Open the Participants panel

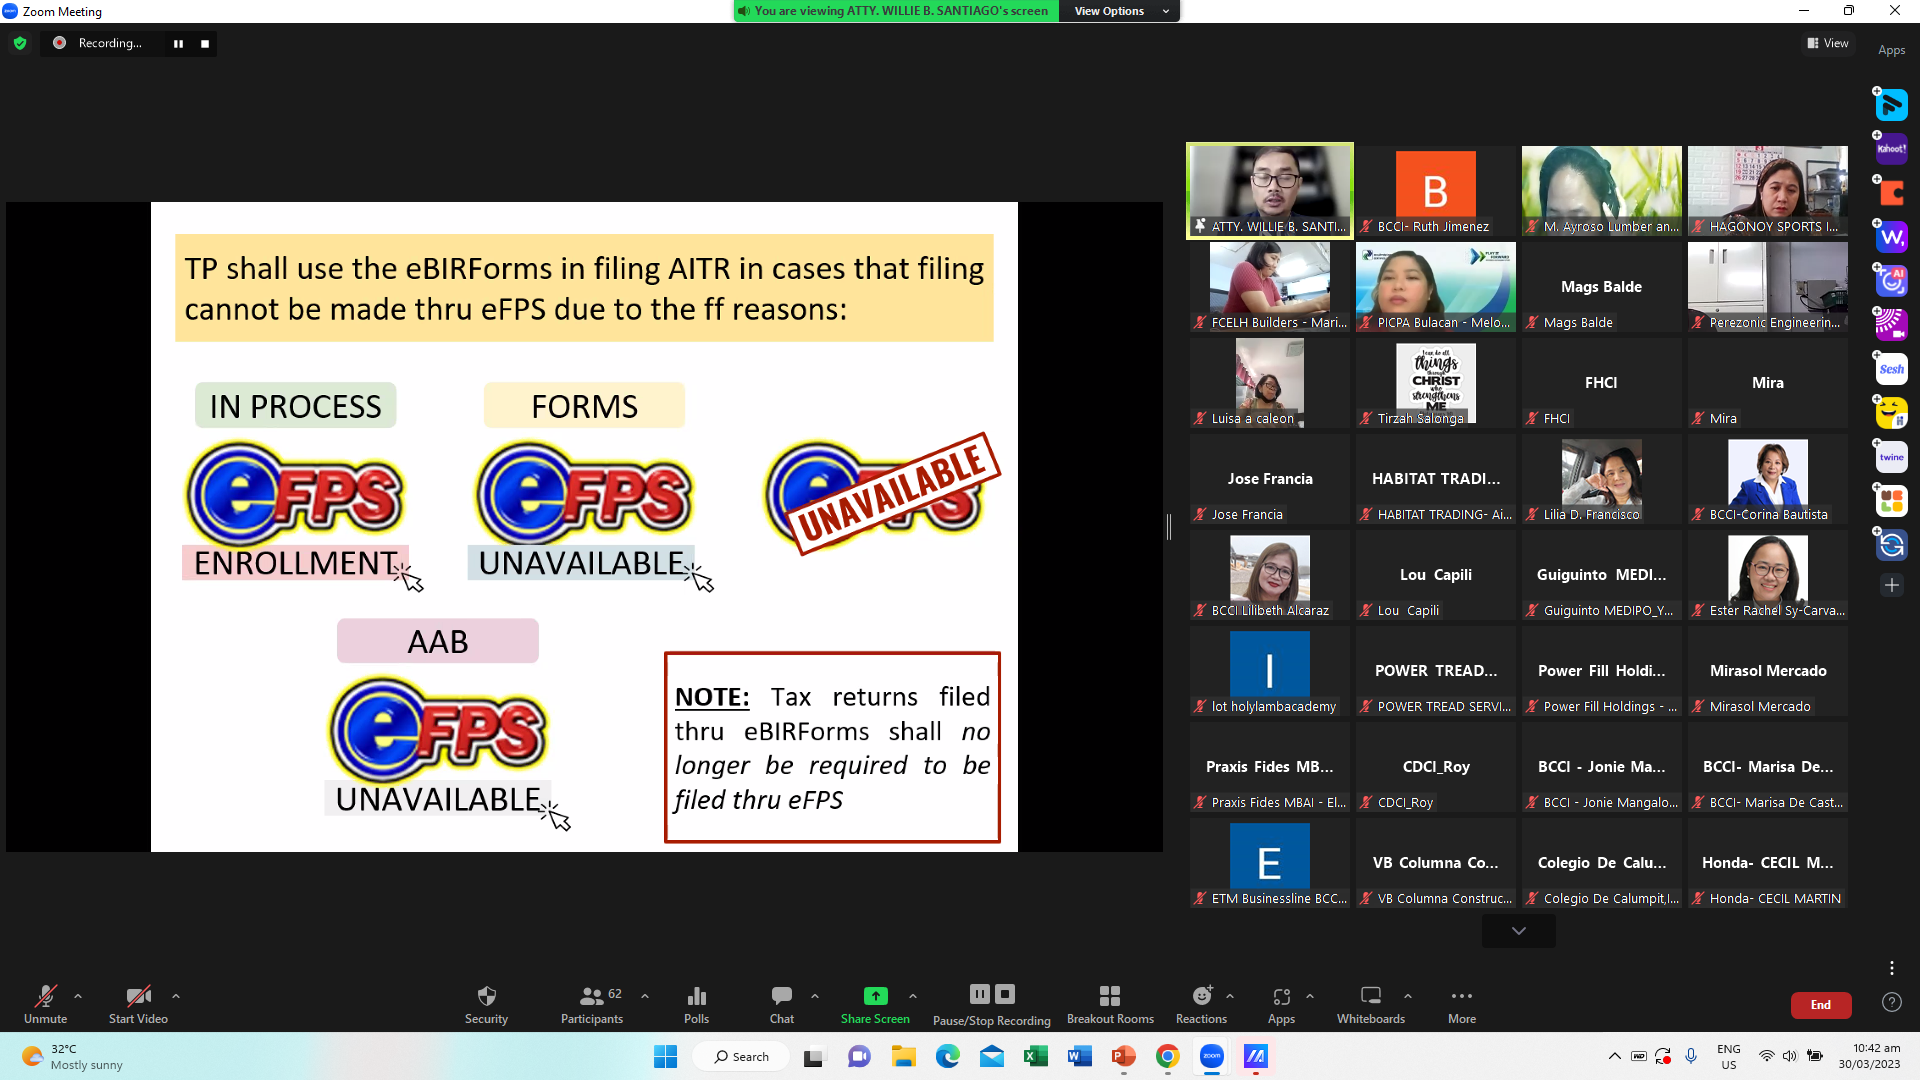click(x=591, y=1004)
